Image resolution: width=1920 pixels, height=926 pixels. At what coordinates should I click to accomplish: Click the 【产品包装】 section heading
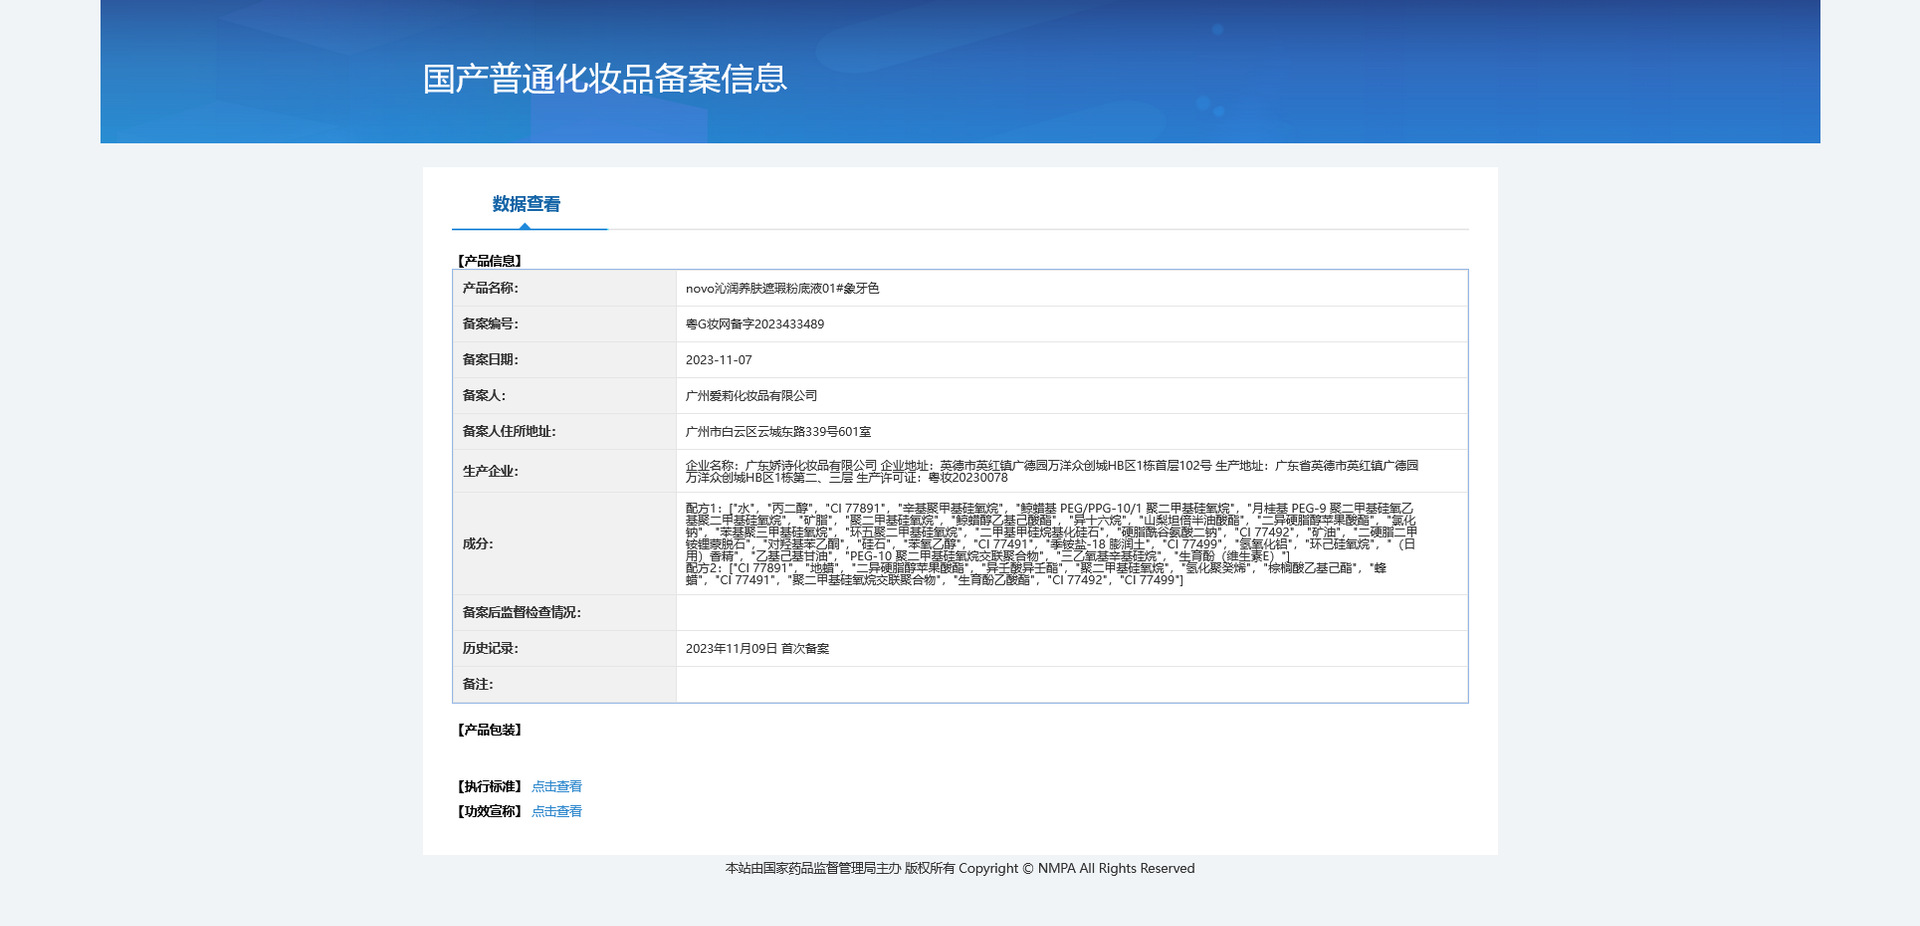(x=490, y=730)
